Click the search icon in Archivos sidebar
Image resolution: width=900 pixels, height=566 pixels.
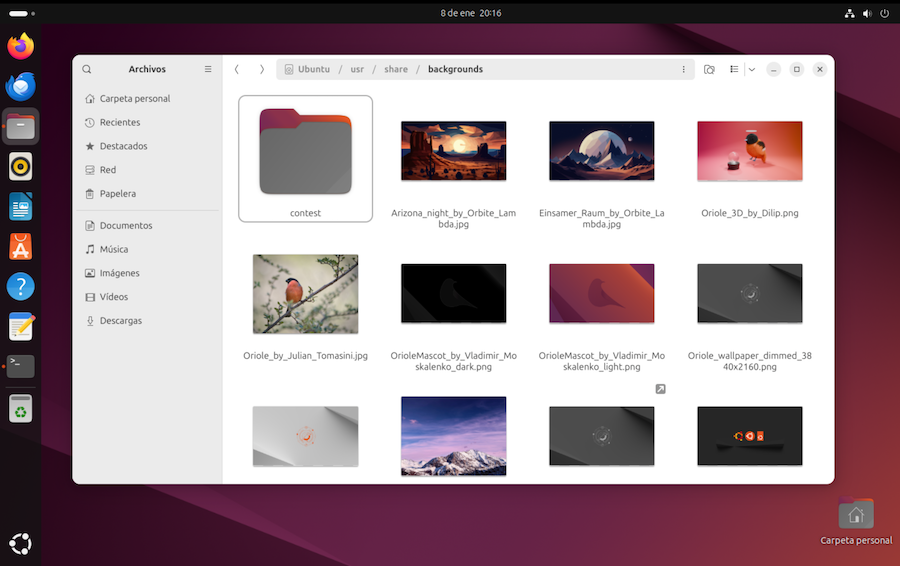(x=87, y=70)
